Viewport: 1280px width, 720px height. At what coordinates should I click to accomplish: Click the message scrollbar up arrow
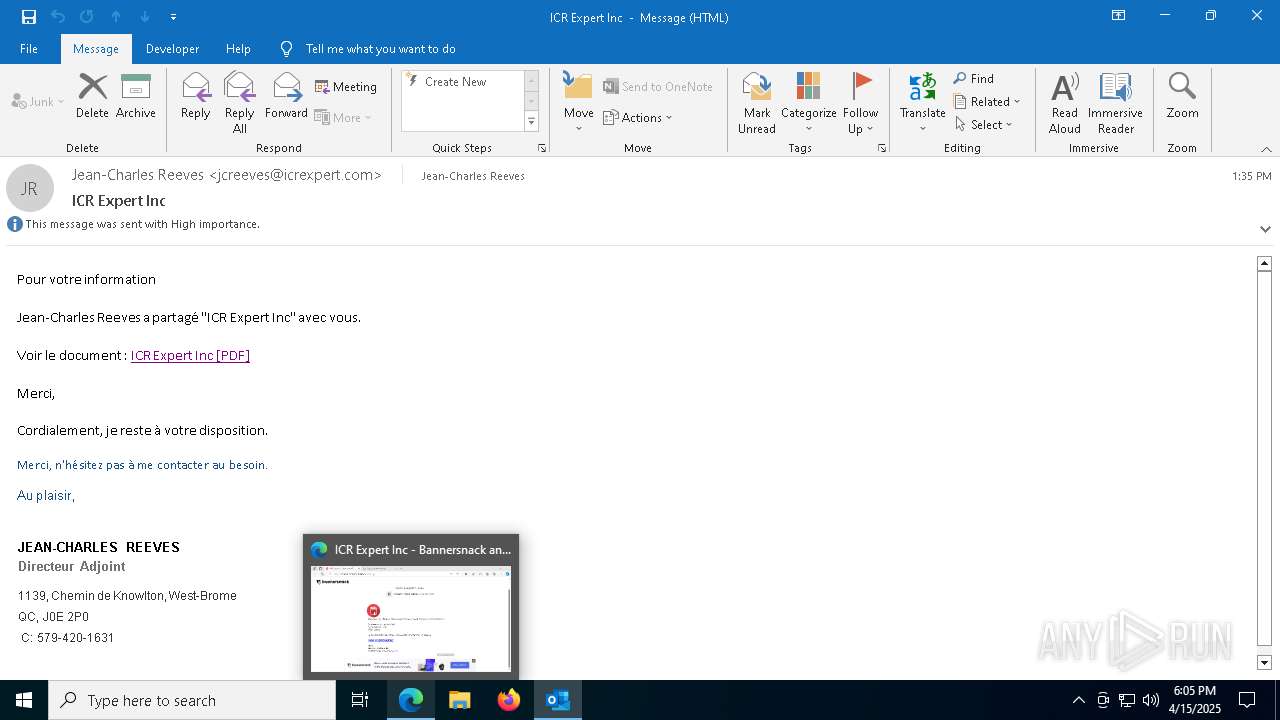(x=1264, y=263)
